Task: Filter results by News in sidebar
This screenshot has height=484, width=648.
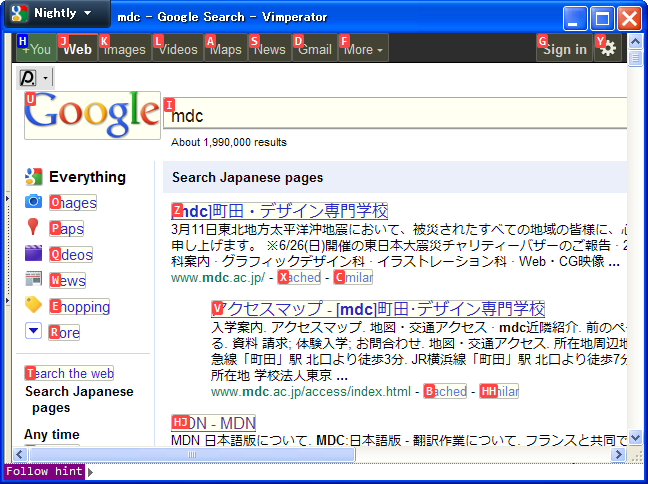Action: [x=67, y=281]
